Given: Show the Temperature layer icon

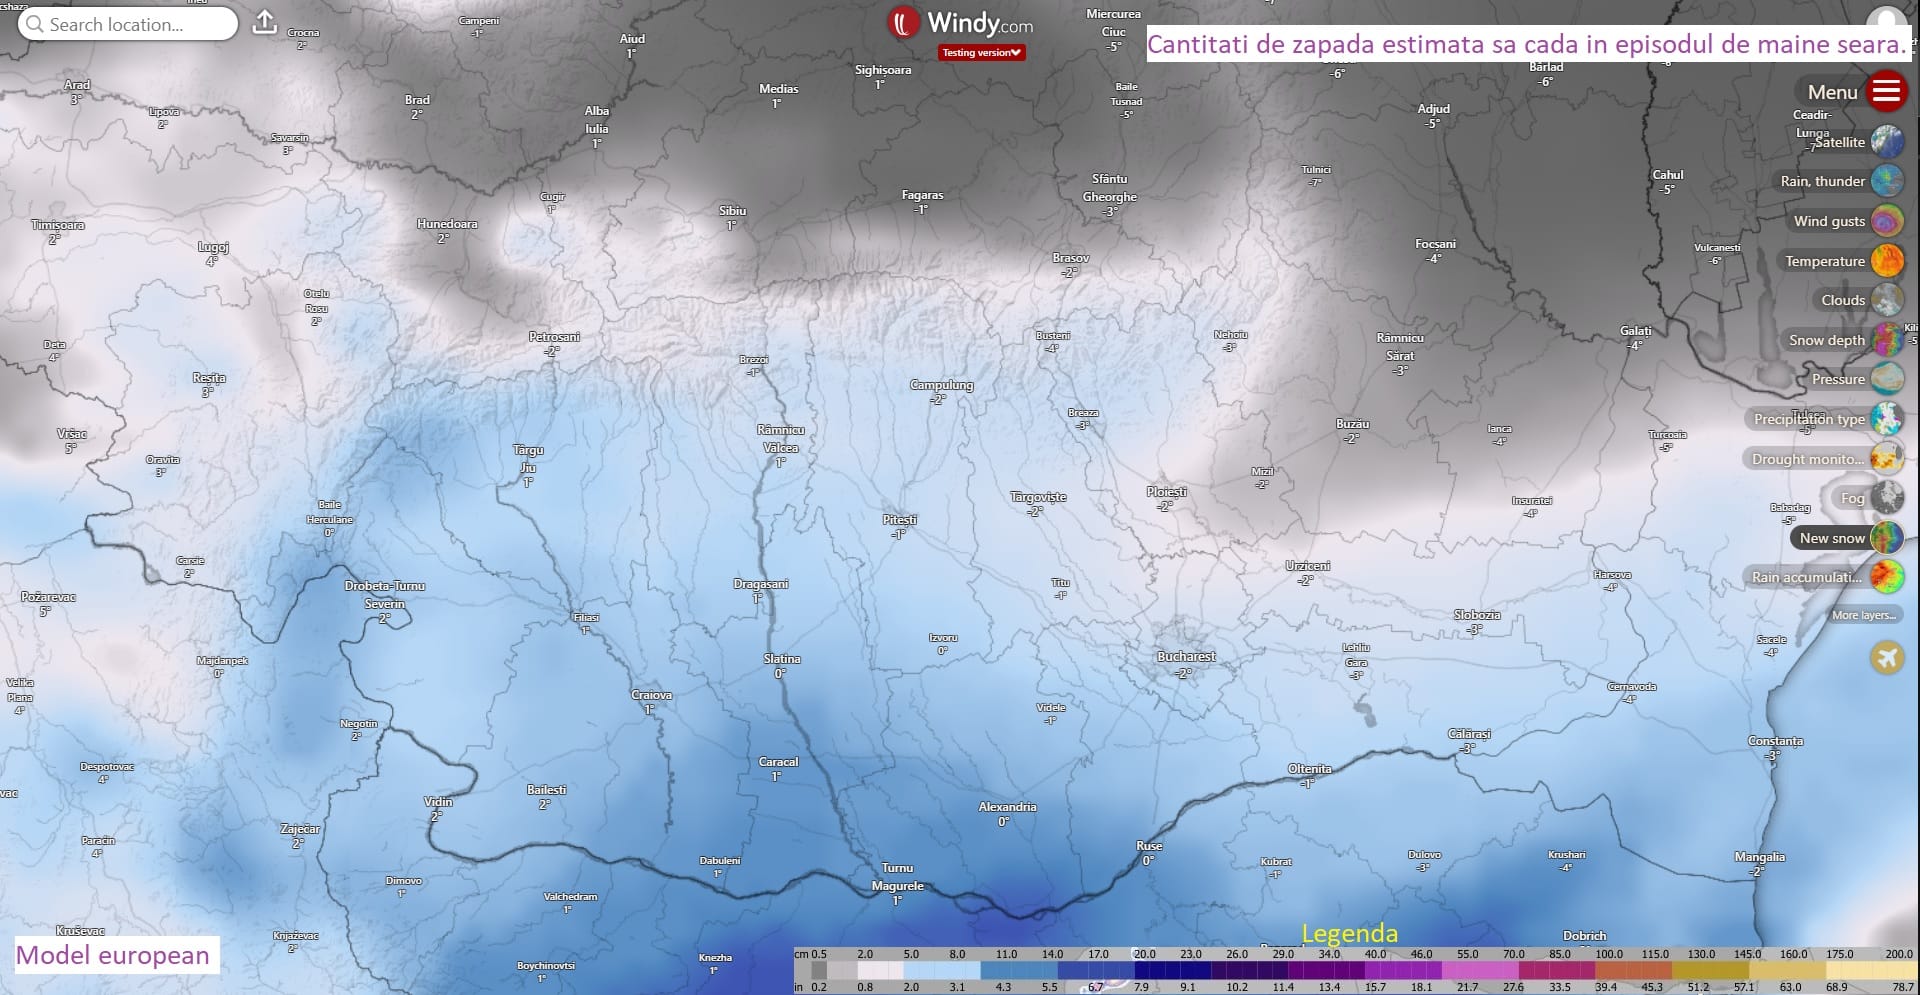Looking at the screenshot, I should 1886,261.
